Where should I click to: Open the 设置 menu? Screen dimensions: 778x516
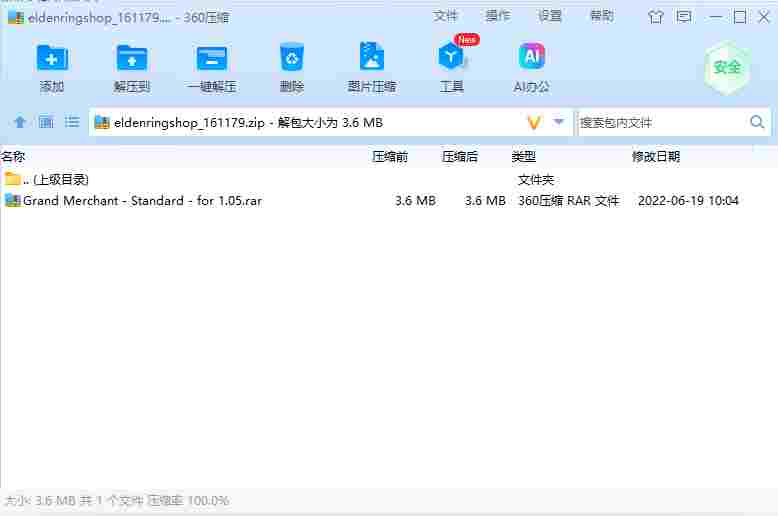coord(550,16)
